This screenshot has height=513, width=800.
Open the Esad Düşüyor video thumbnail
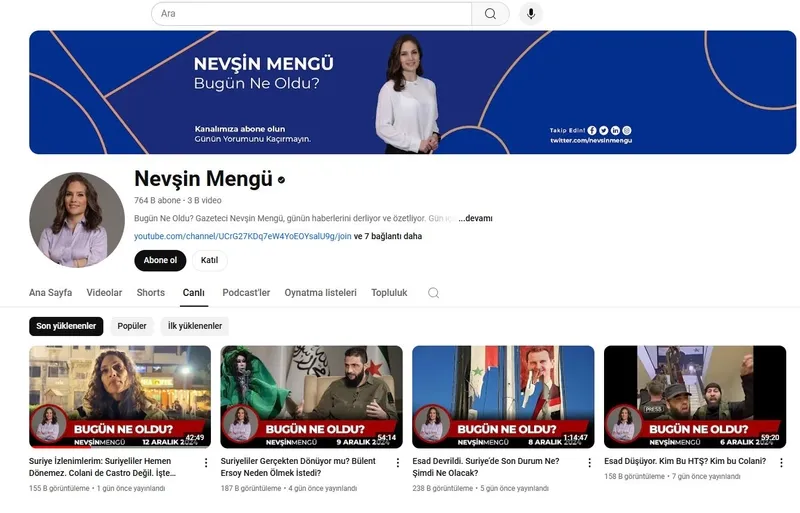pos(695,396)
